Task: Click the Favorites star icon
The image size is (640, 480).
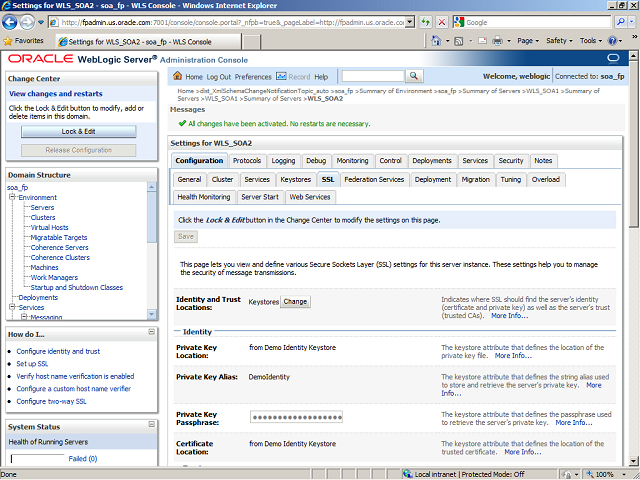Action: click(8, 41)
